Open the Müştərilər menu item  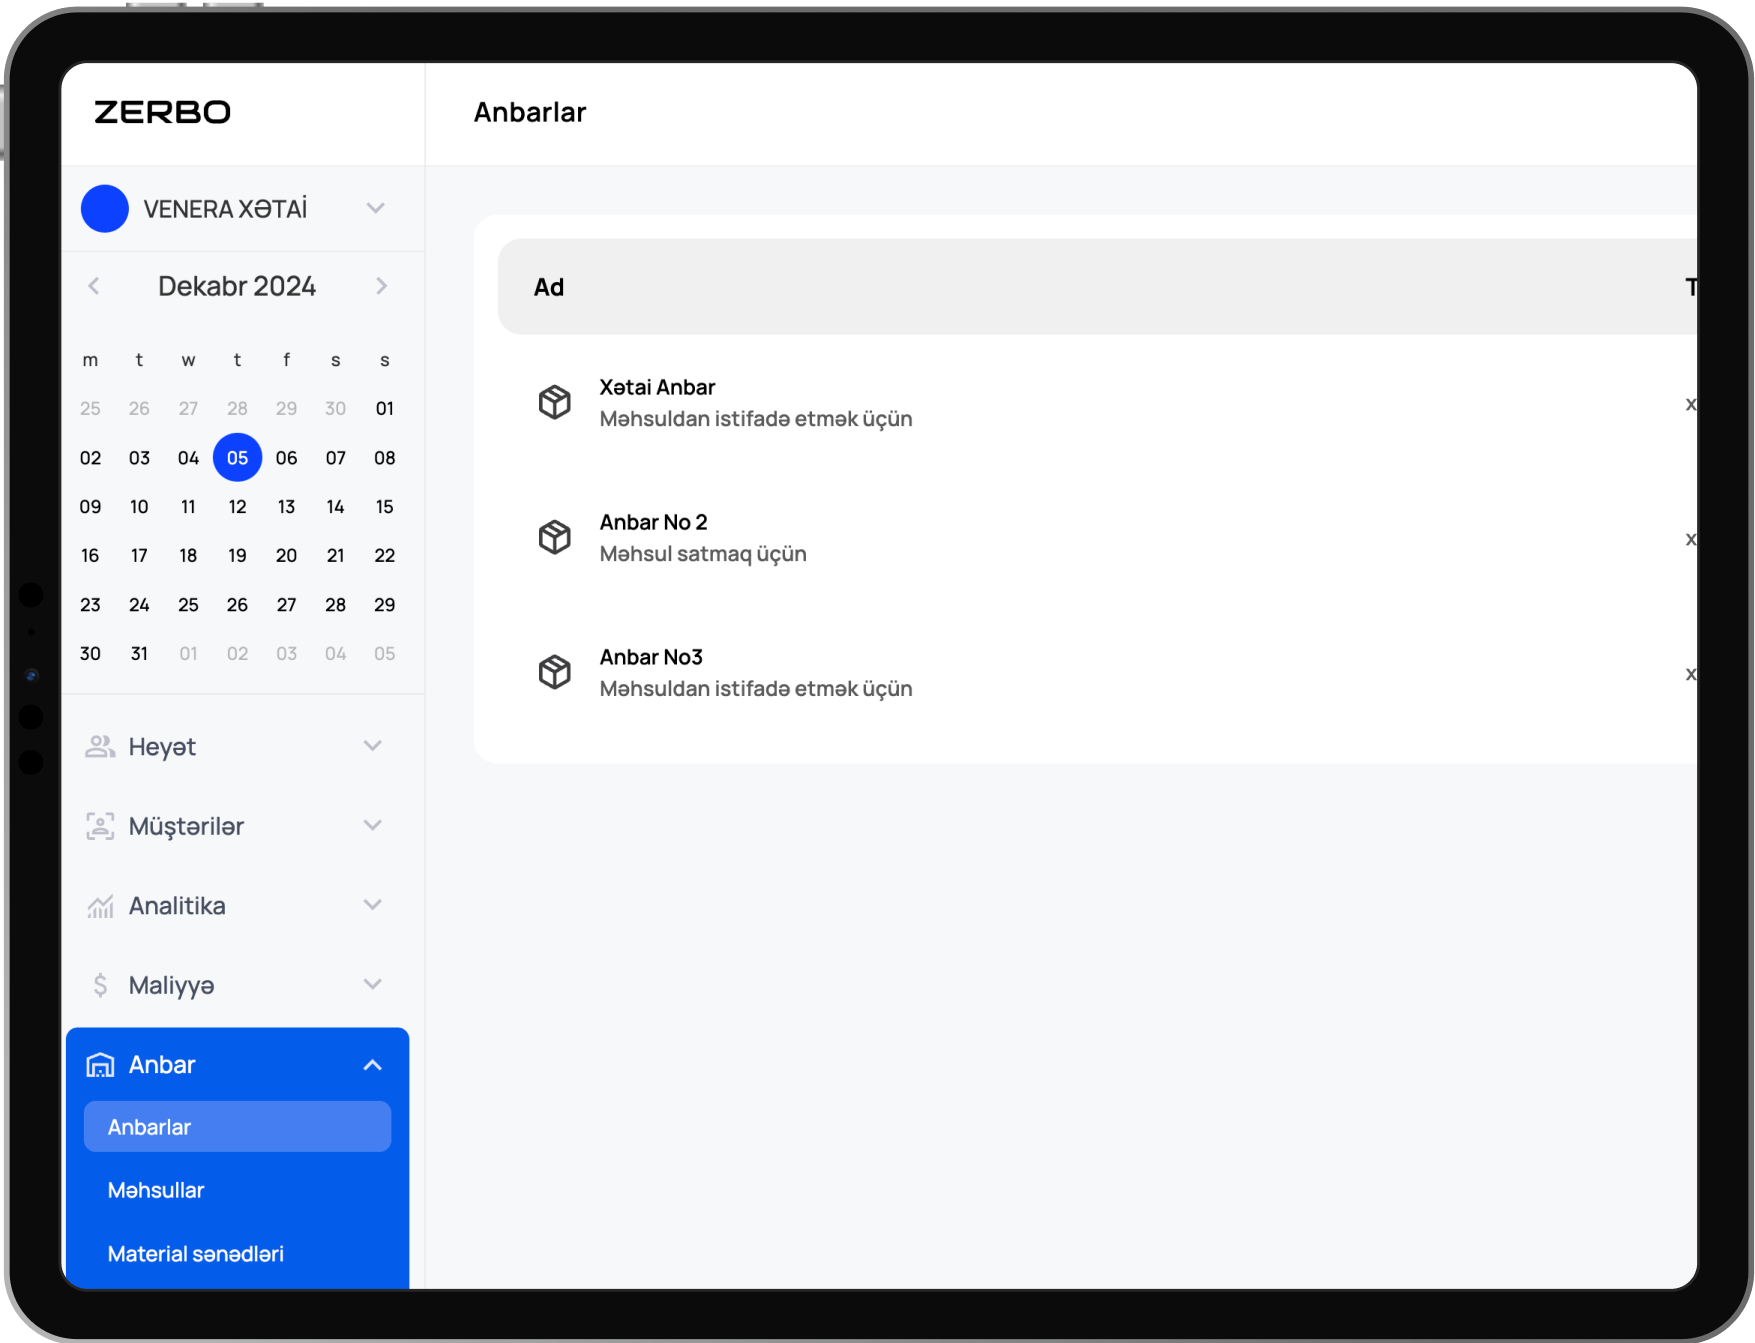click(x=237, y=826)
